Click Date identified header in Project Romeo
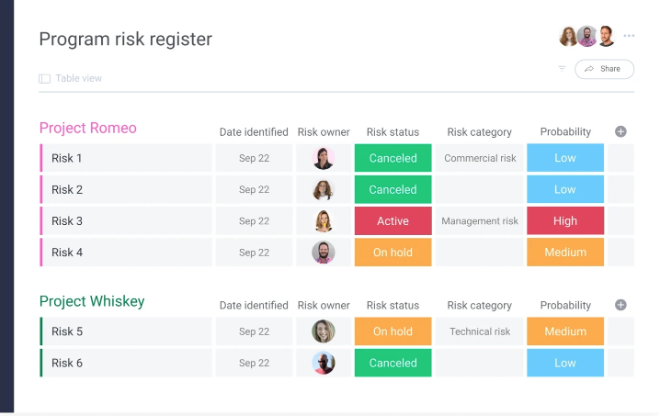Screen dimensions: 659x416 [254, 132]
